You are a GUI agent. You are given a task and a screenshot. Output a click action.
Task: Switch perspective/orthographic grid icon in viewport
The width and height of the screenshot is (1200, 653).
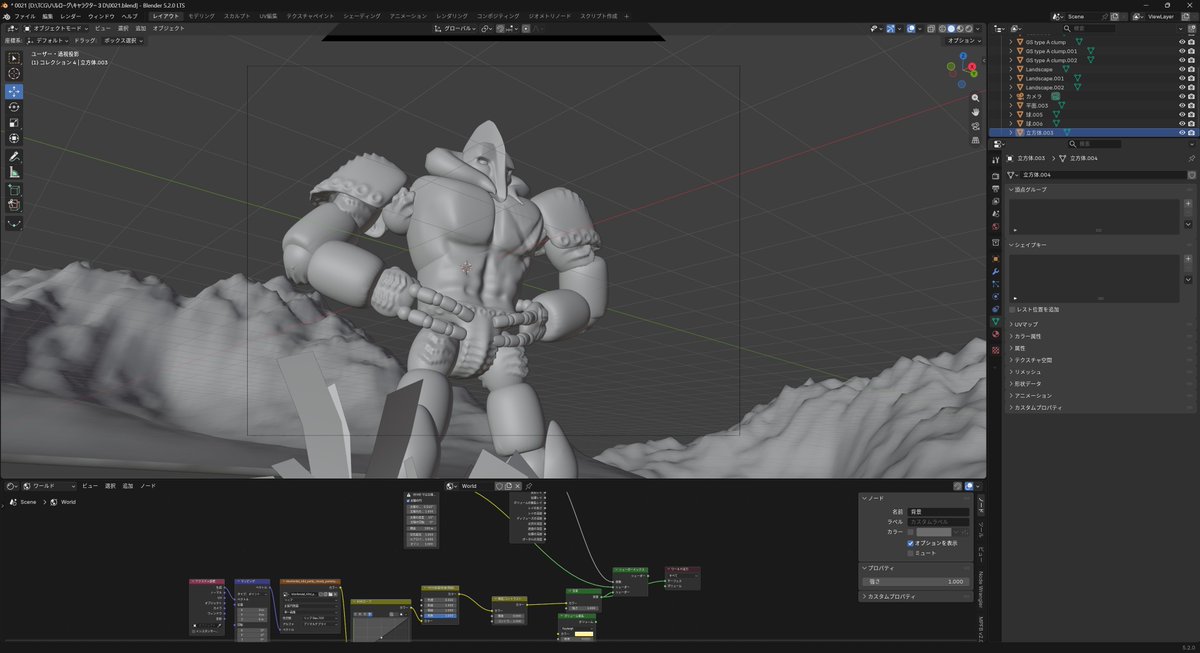tap(976, 140)
